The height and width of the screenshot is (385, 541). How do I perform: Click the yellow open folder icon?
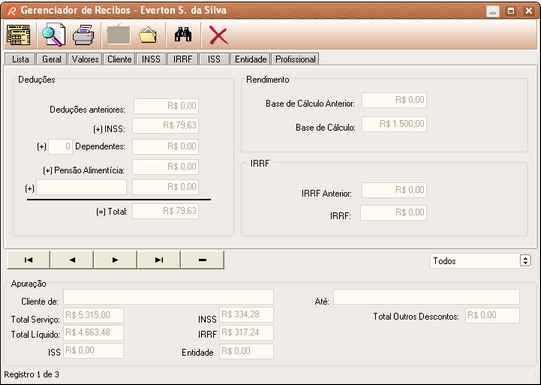point(148,35)
